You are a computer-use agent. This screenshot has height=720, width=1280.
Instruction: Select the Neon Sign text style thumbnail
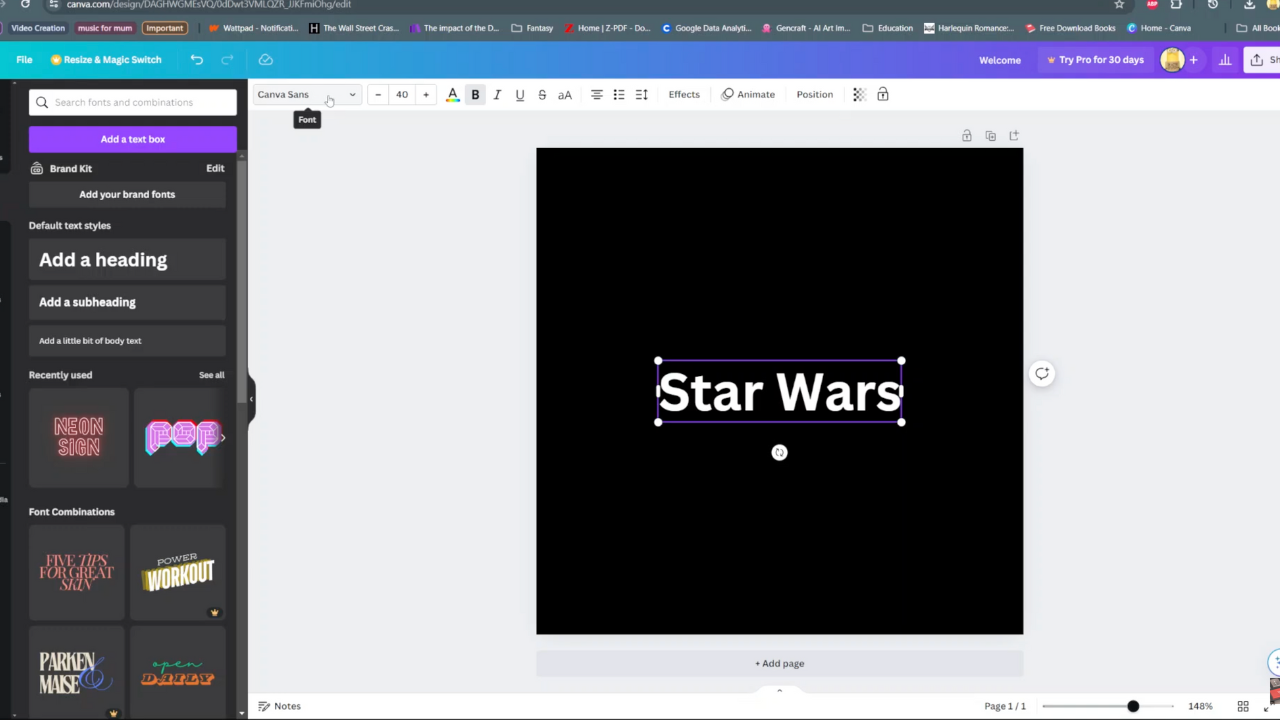(x=79, y=438)
